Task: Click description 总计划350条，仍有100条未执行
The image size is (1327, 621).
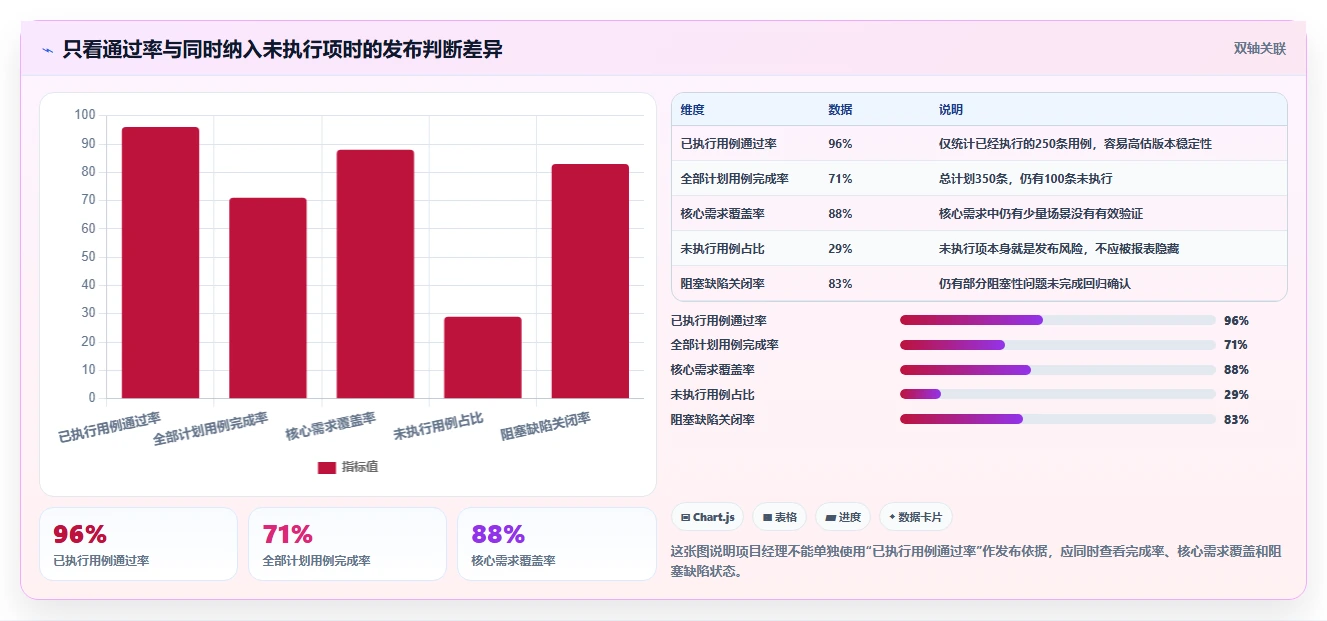Action: (x=1025, y=179)
